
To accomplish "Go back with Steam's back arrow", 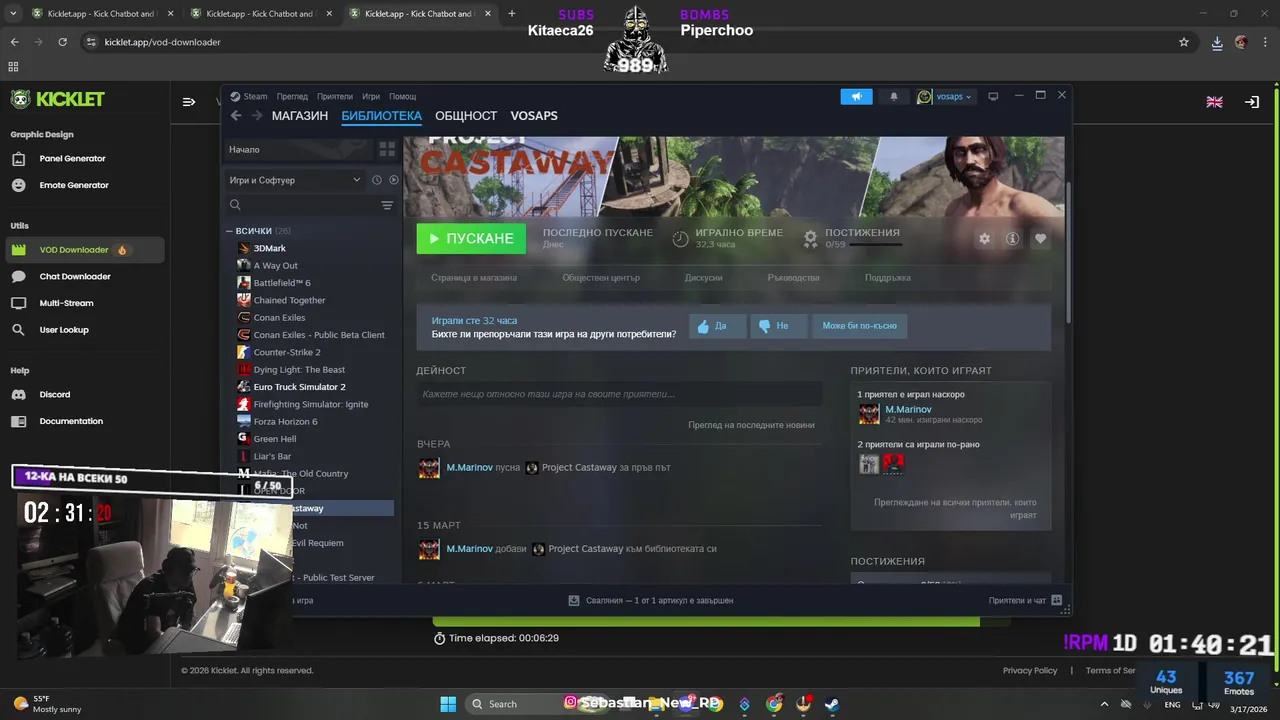I will click(236, 116).
